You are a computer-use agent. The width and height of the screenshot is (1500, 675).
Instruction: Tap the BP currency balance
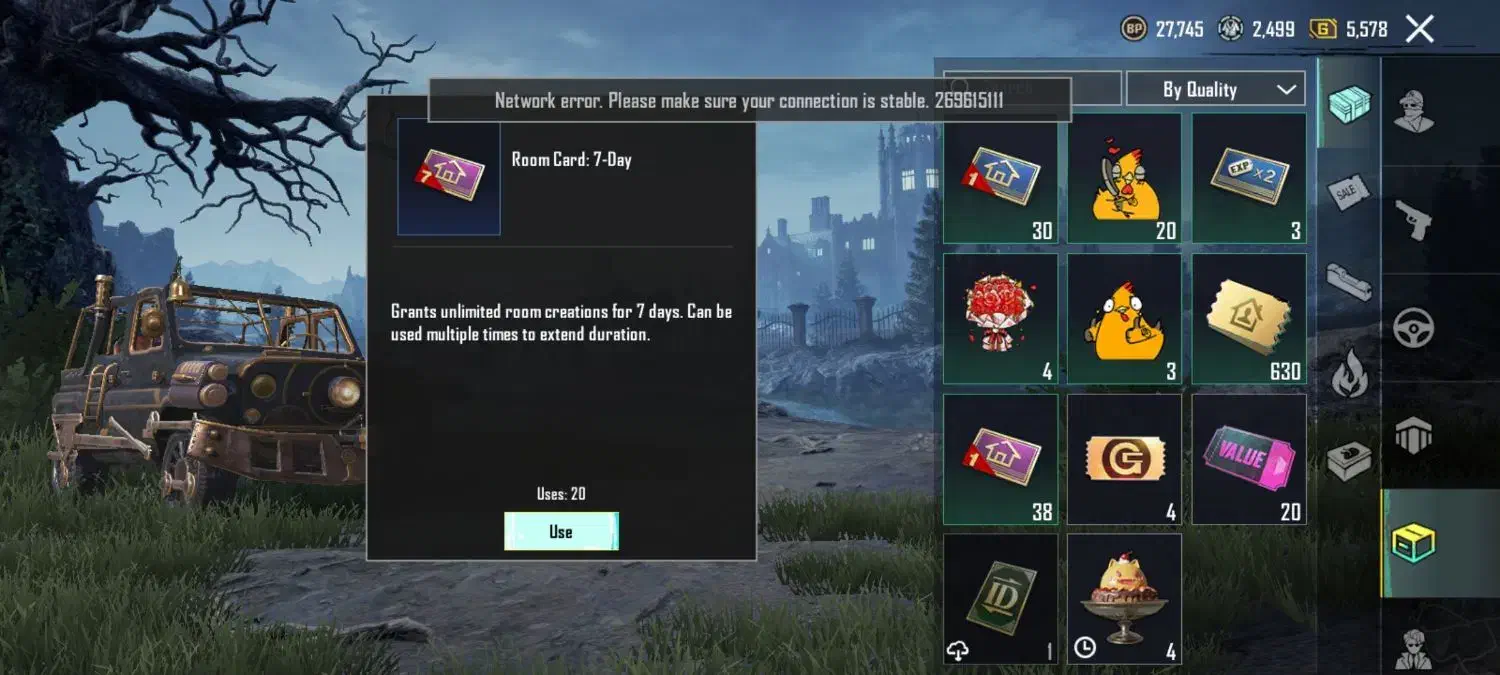1161,29
